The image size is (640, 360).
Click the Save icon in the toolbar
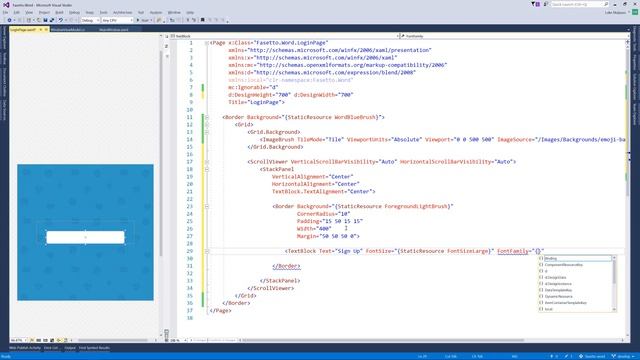pos(45,20)
